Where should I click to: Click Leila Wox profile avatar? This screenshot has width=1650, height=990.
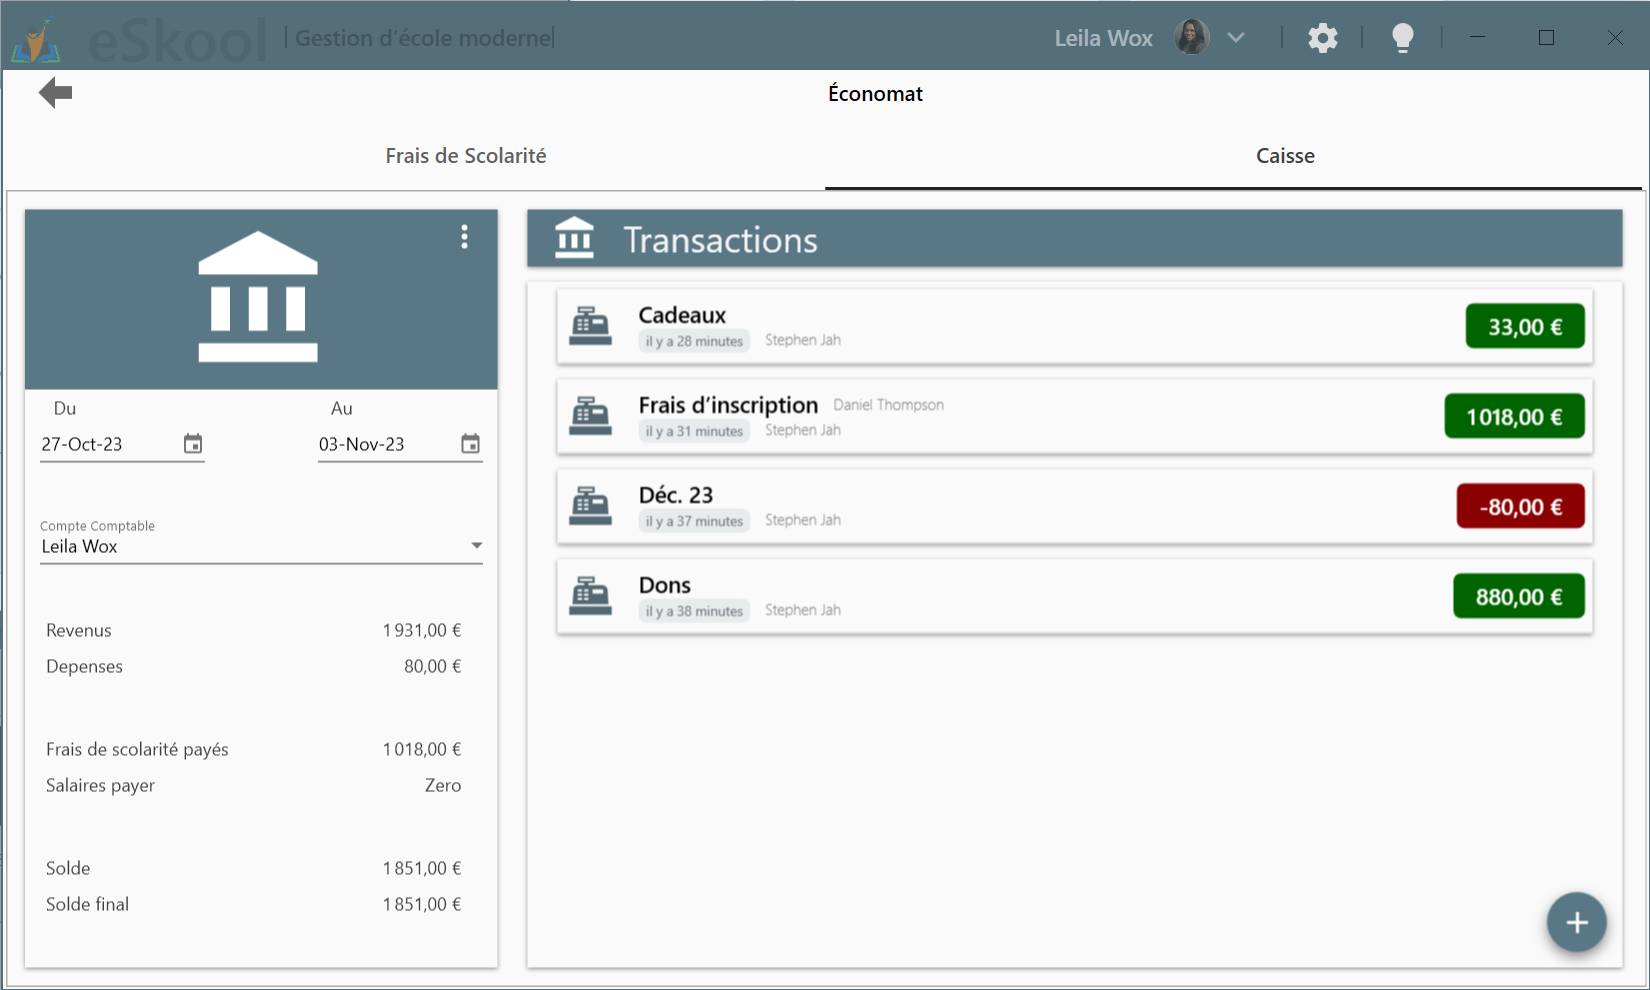click(1191, 38)
